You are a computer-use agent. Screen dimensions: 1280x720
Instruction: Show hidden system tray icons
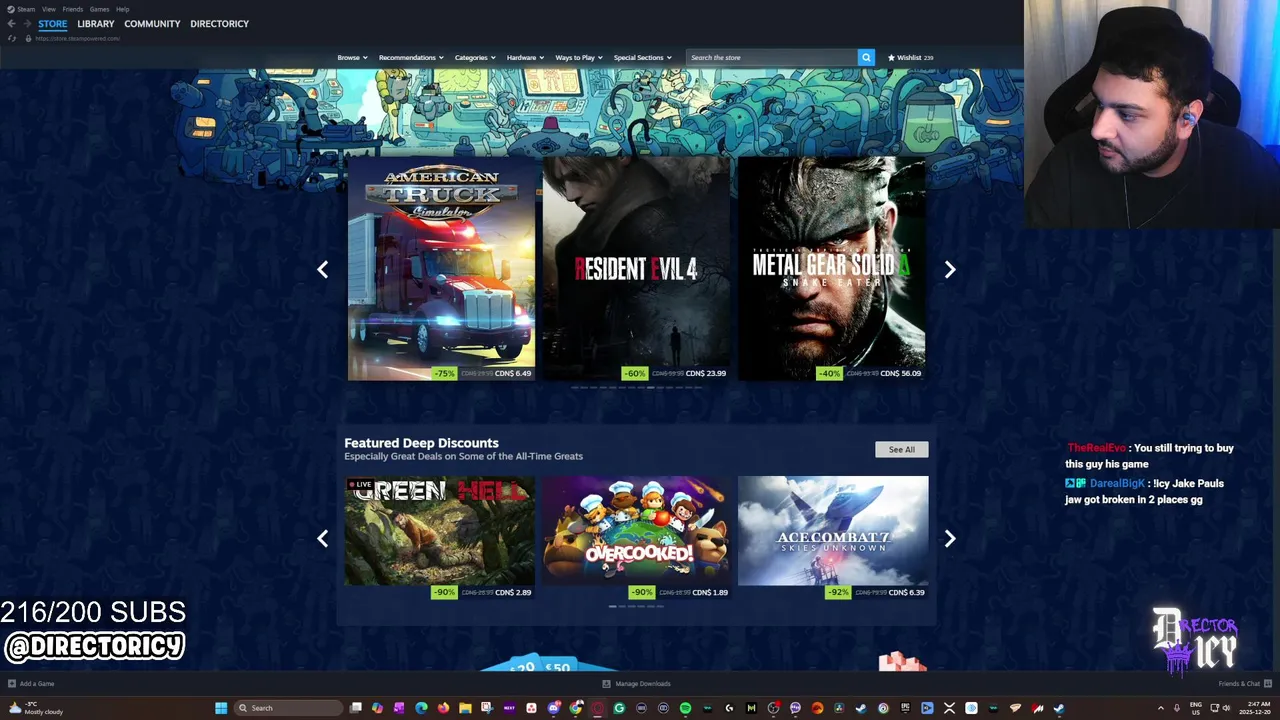tap(1161, 708)
